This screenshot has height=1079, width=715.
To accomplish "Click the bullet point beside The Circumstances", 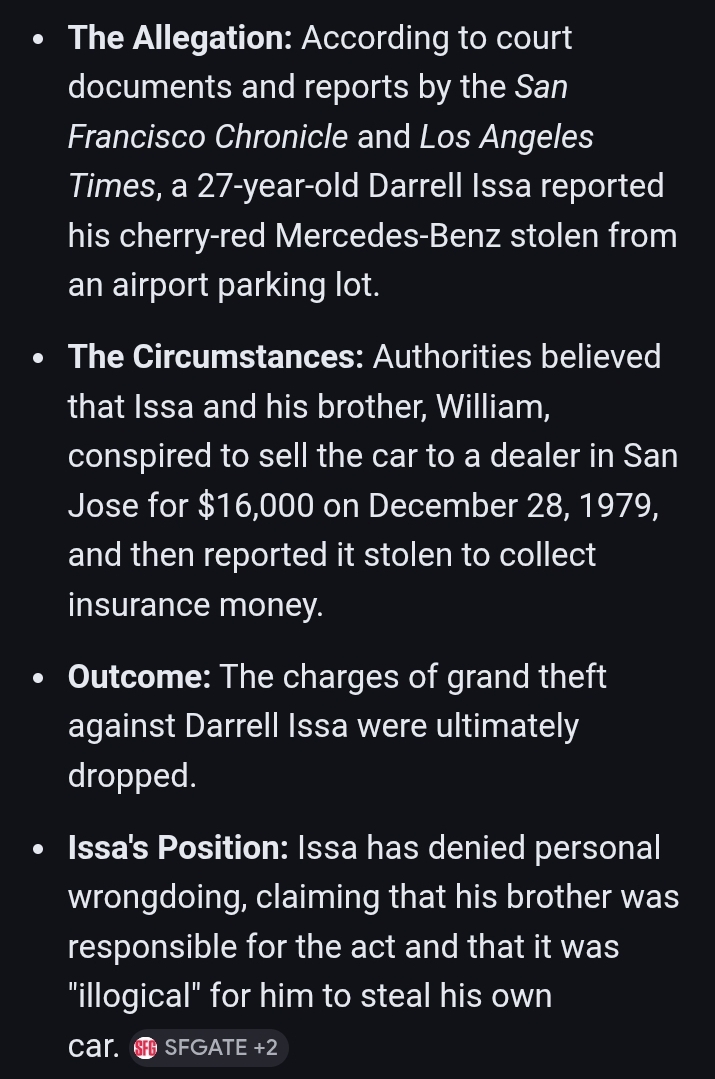I will point(38,359).
